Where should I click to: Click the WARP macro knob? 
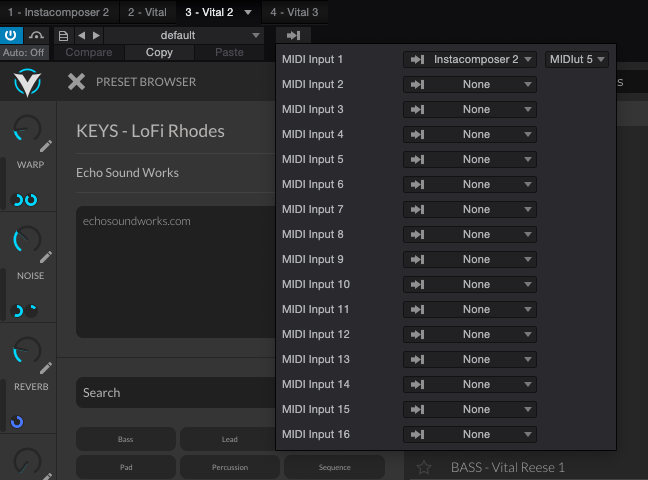(x=27, y=129)
